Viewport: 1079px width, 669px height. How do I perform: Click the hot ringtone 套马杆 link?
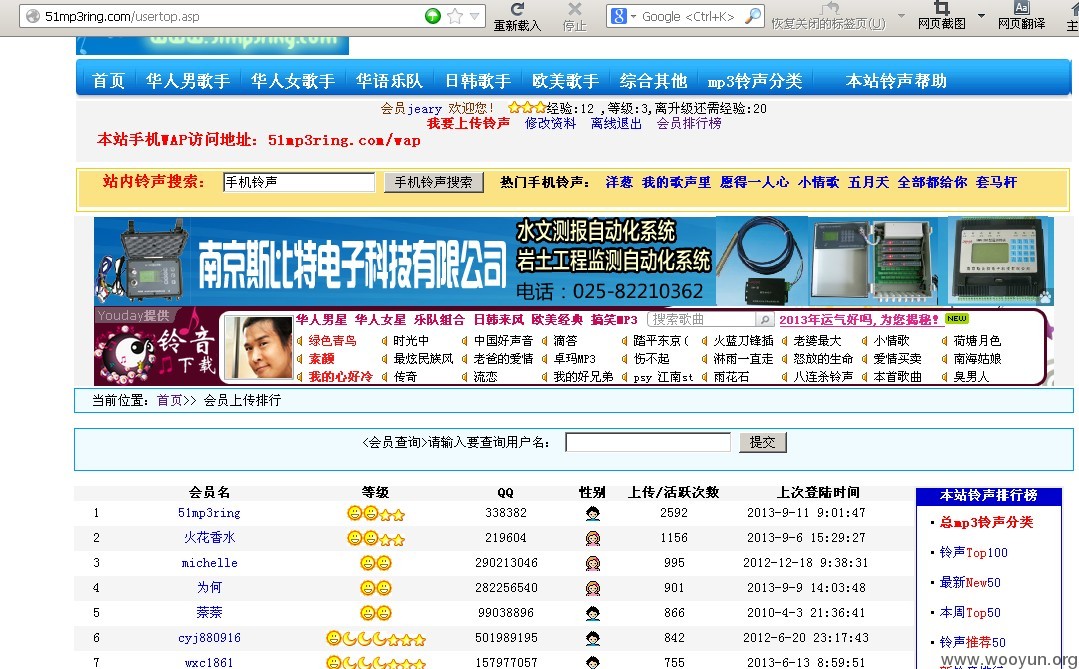pyautogui.click(x=996, y=182)
